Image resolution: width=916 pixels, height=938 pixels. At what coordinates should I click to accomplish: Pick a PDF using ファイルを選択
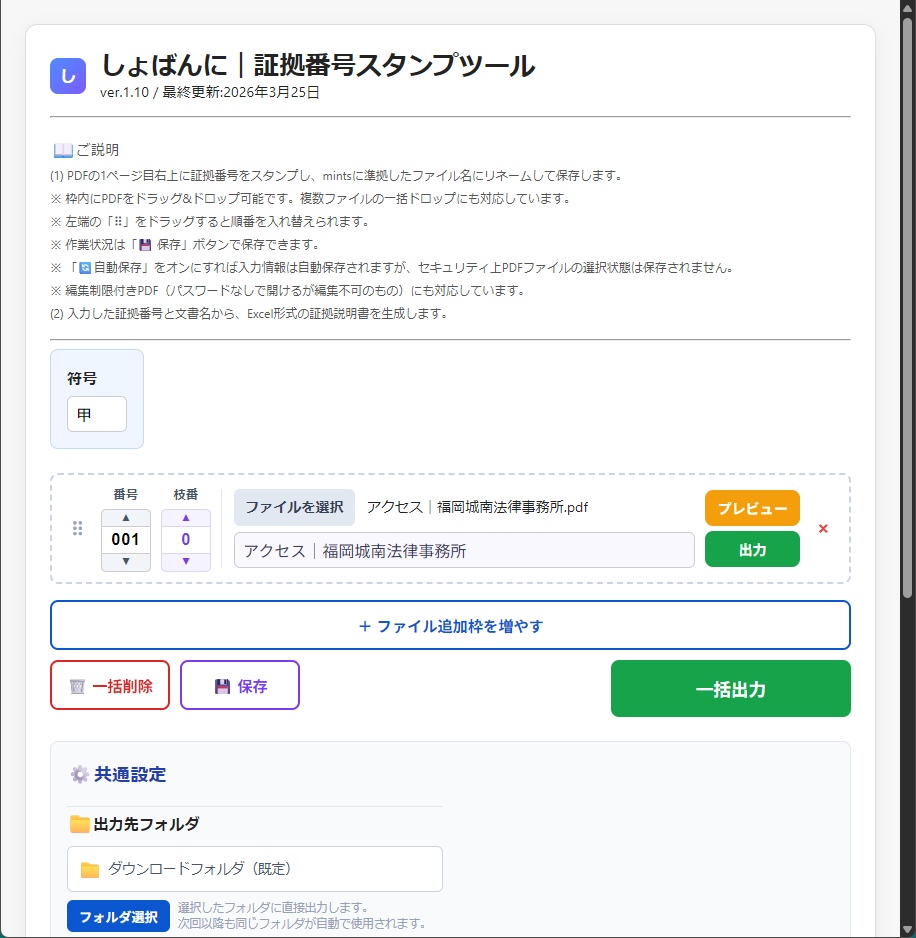pos(292,507)
